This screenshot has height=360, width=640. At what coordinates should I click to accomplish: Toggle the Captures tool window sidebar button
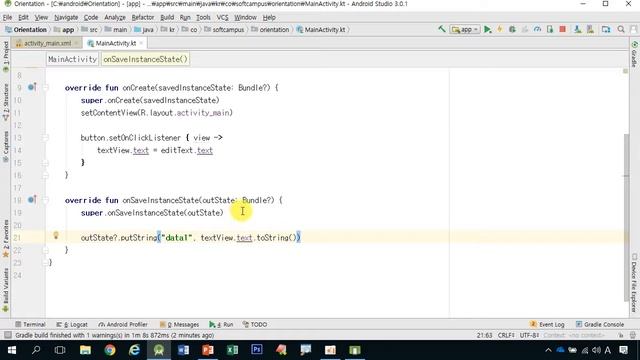coord(6,147)
